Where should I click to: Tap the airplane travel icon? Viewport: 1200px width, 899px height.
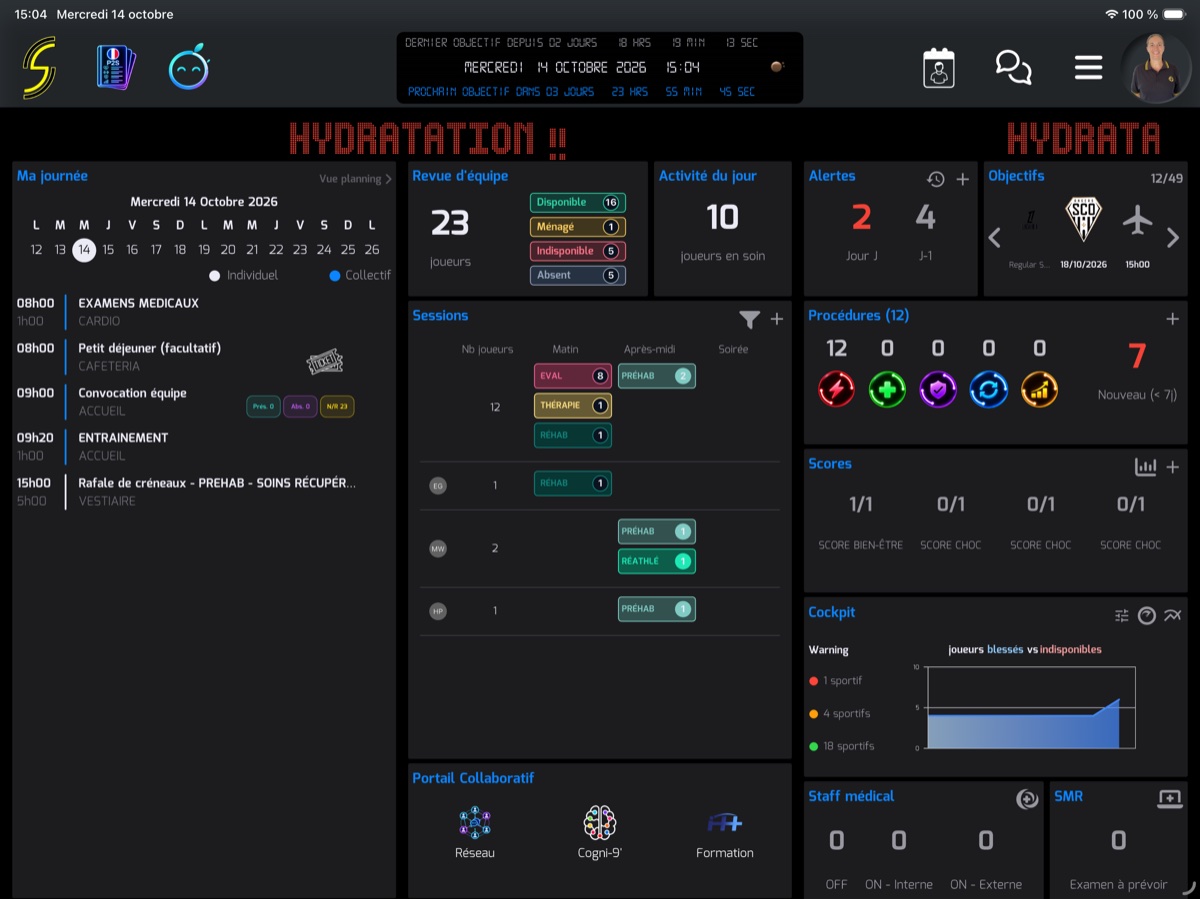click(1137, 220)
